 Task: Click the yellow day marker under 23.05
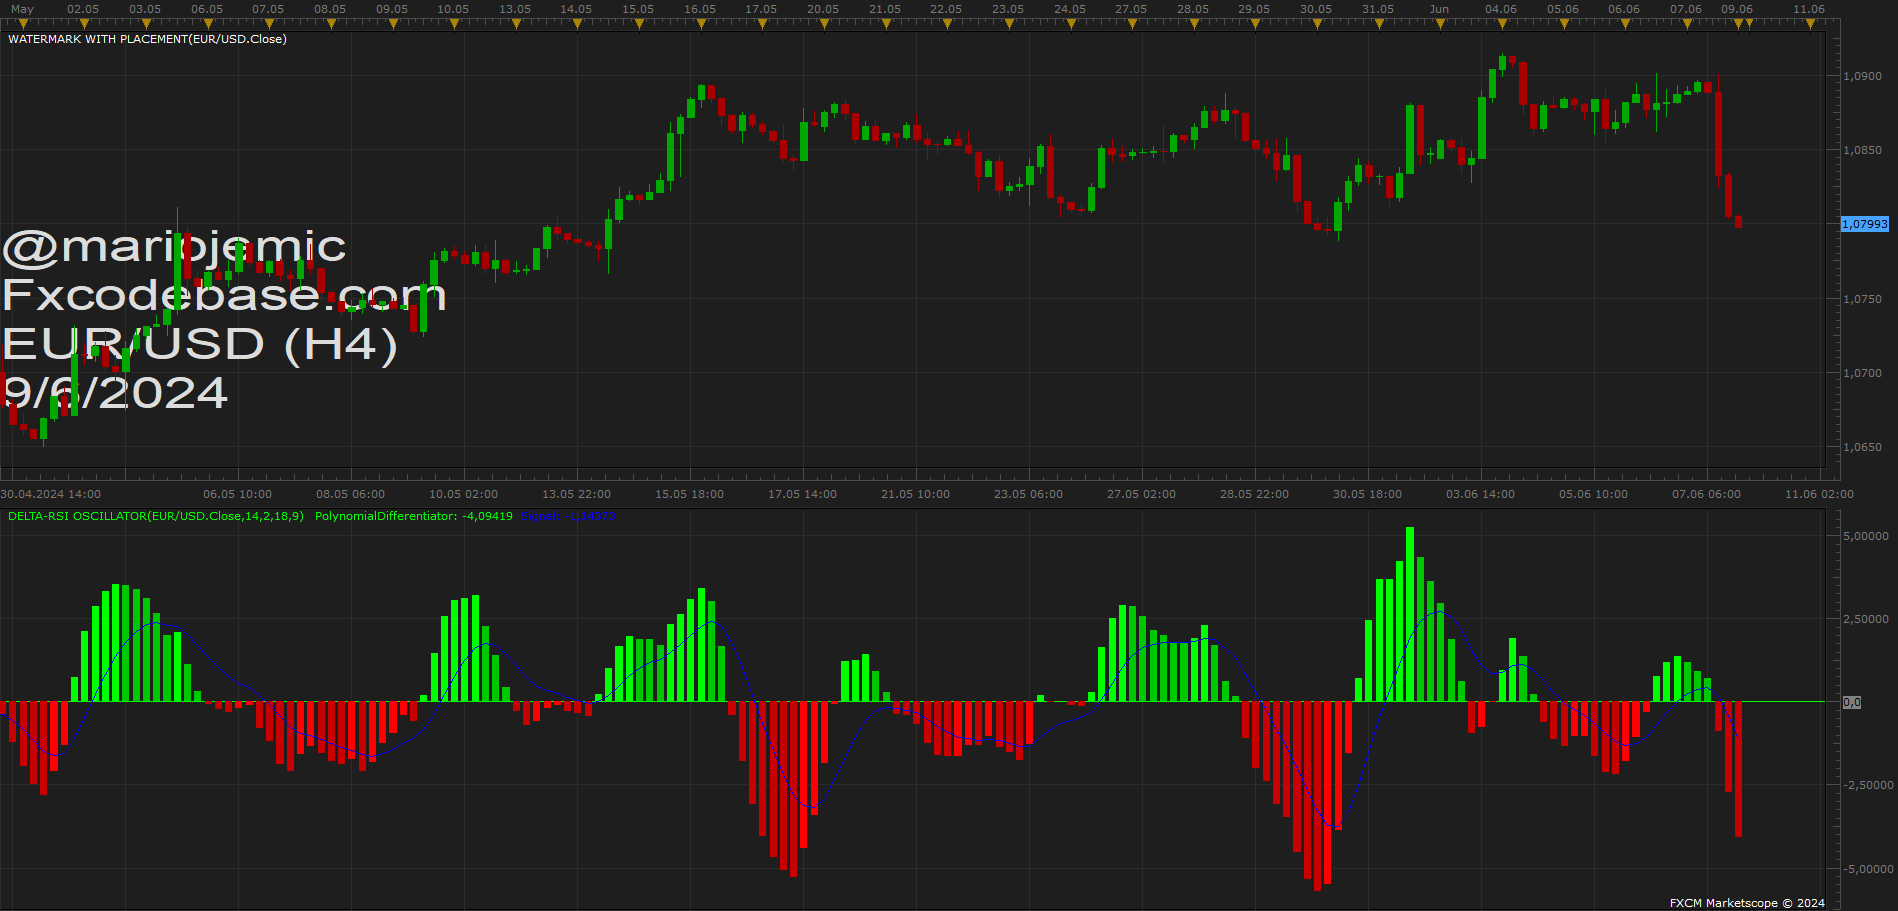(1008, 24)
